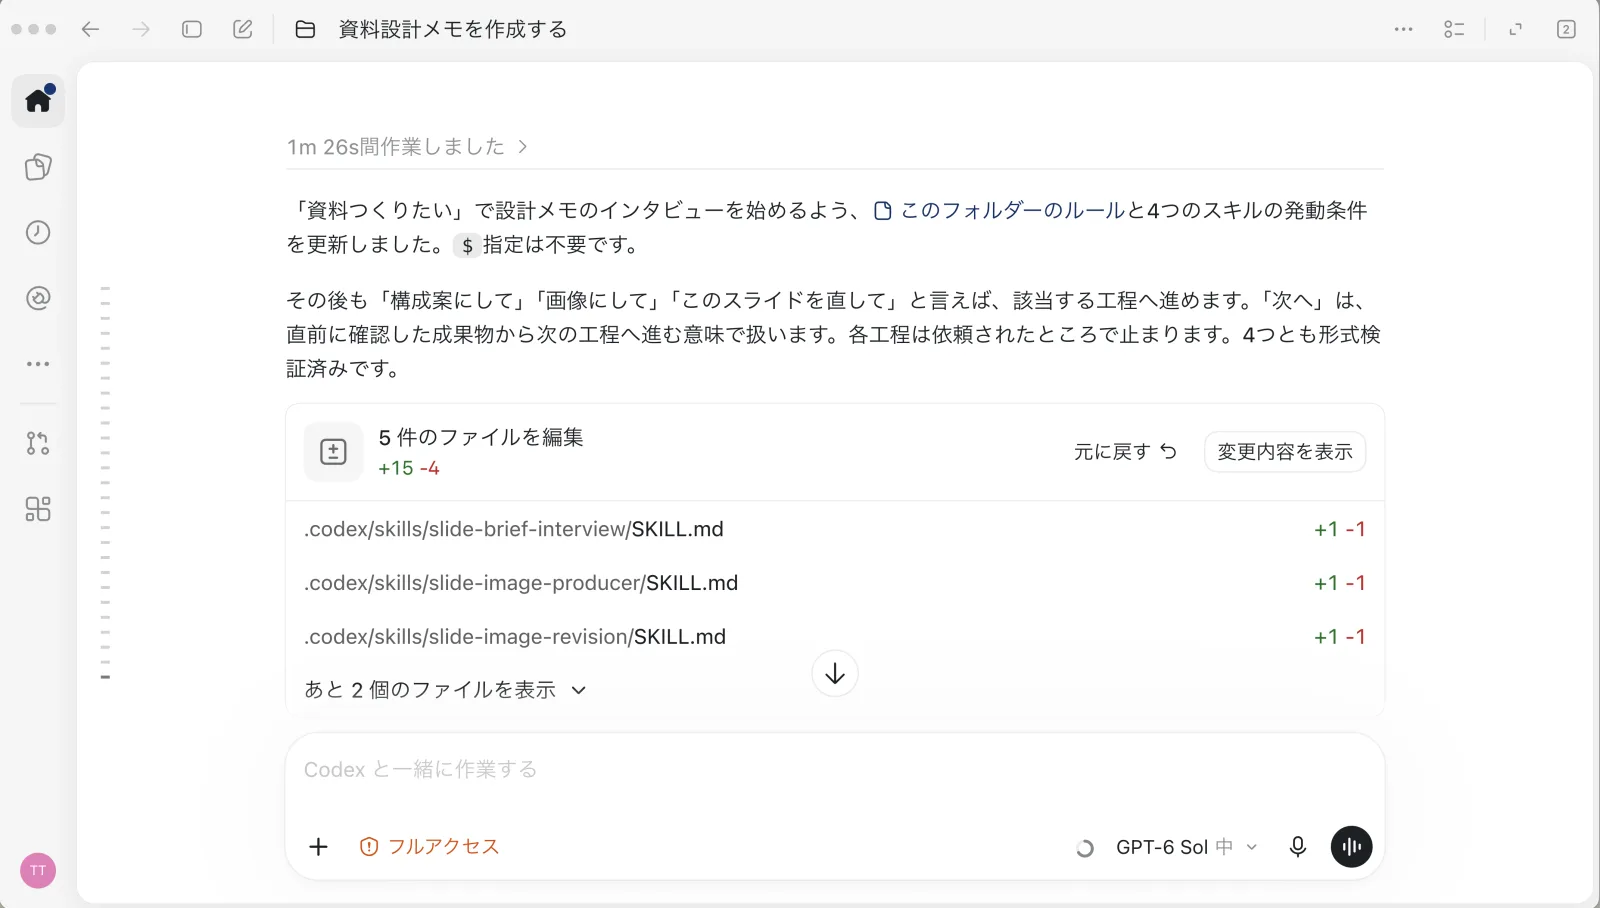Open the task list icon in top bar
The width and height of the screenshot is (1600, 908).
(x=1454, y=30)
